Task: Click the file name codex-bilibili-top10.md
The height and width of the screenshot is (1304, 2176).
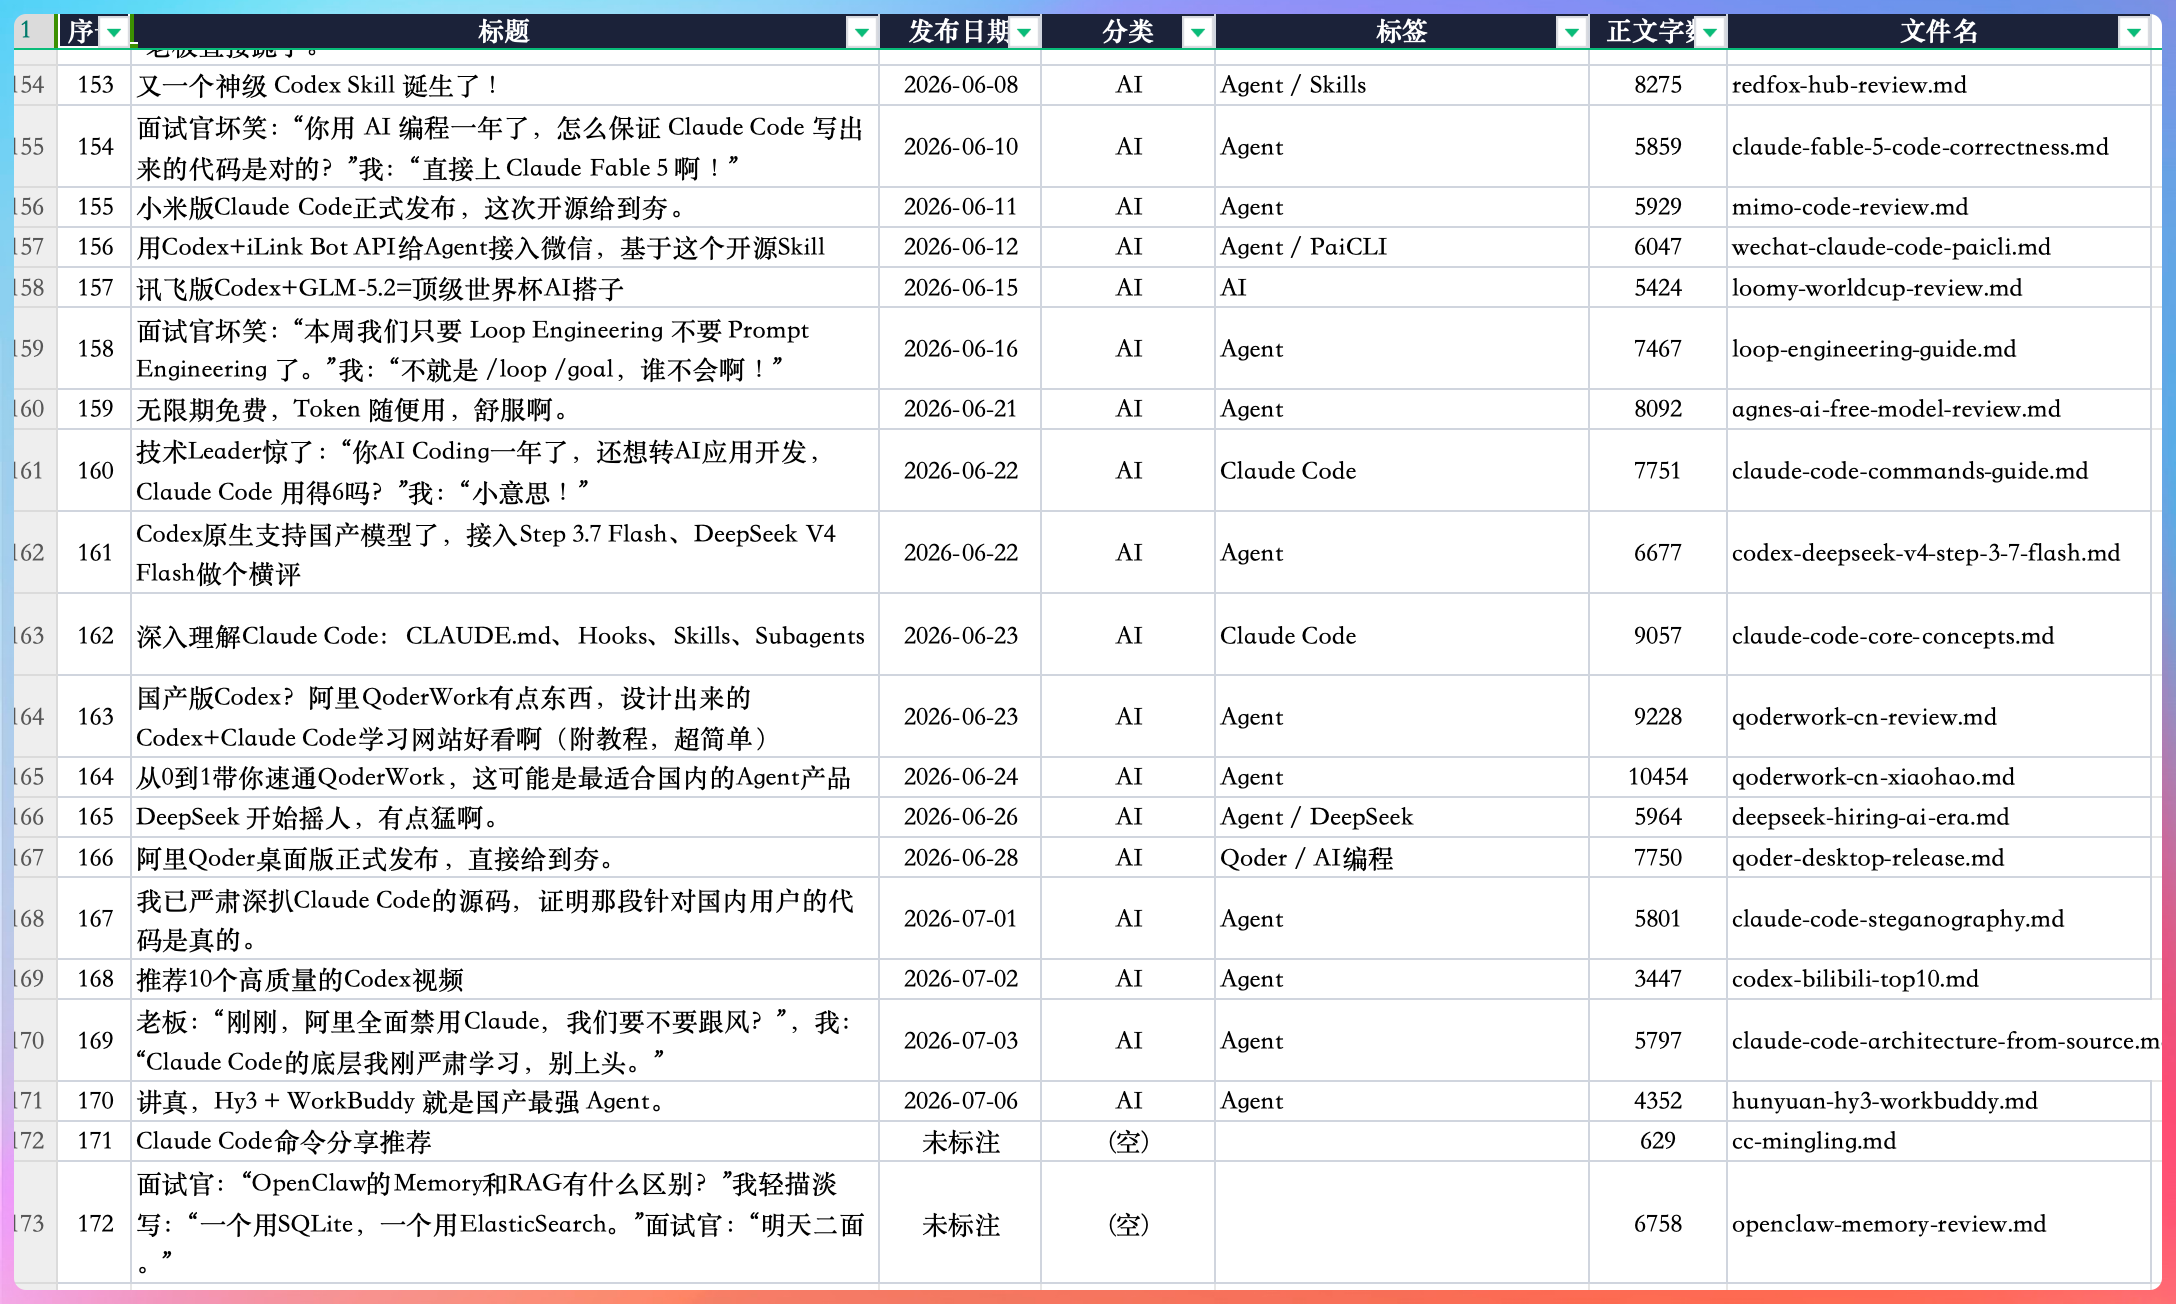Action: coord(1855,979)
